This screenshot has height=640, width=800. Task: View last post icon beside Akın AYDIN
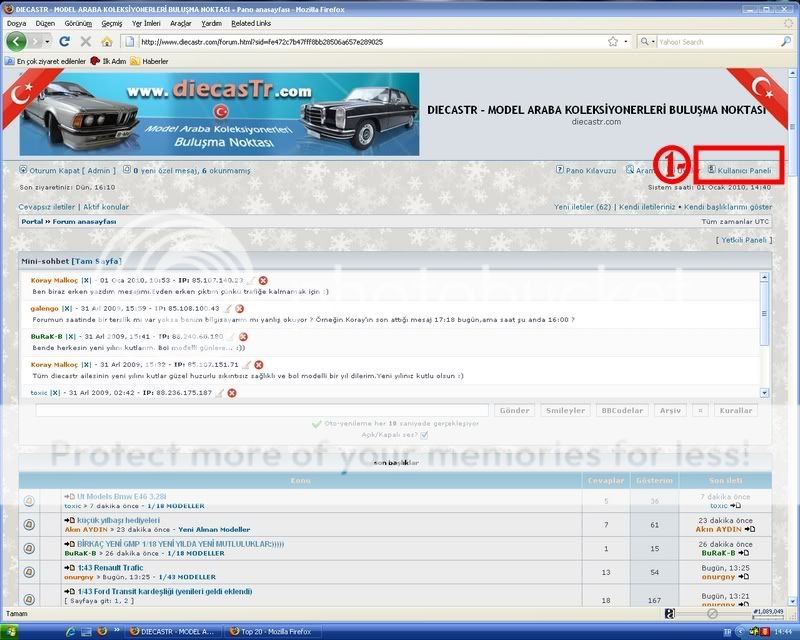(x=749, y=530)
